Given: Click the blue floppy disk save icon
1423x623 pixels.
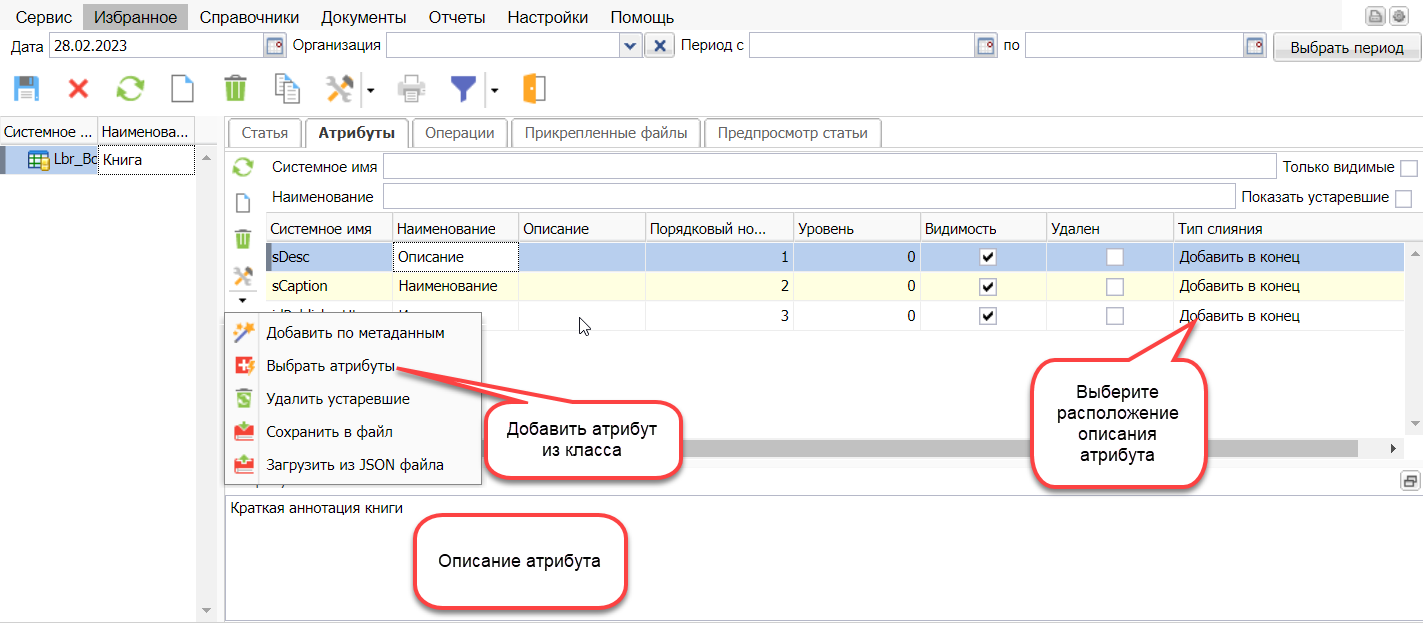Looking at the screenshot, I should (26, 89).
